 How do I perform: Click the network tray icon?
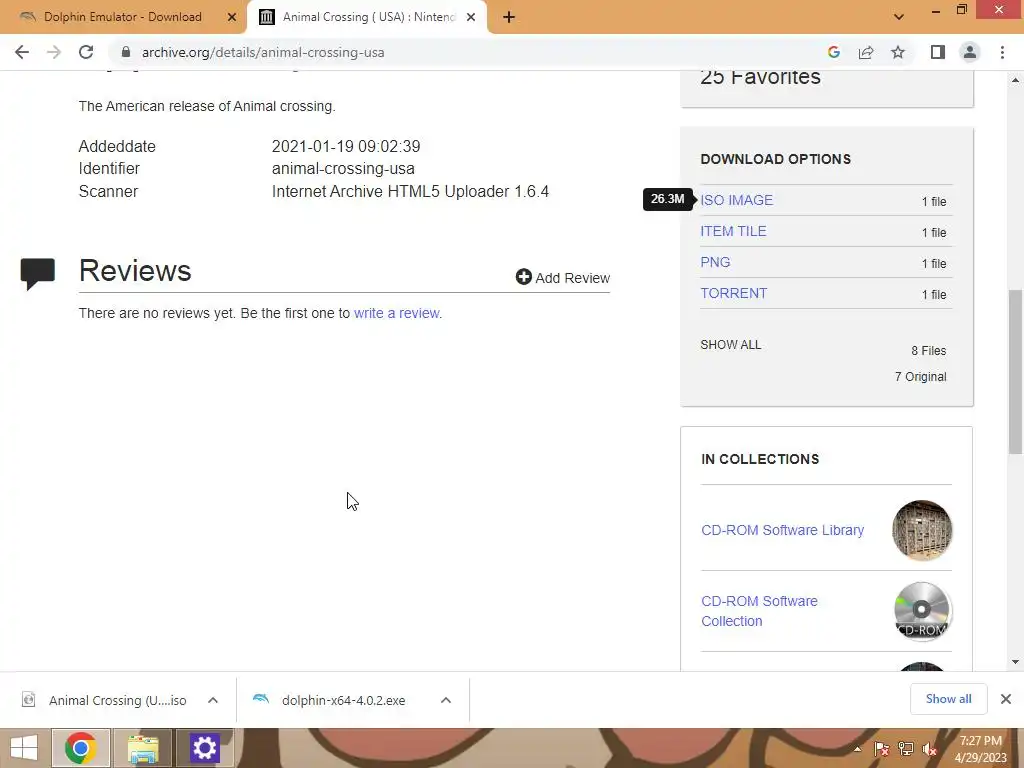coord(906,748)
